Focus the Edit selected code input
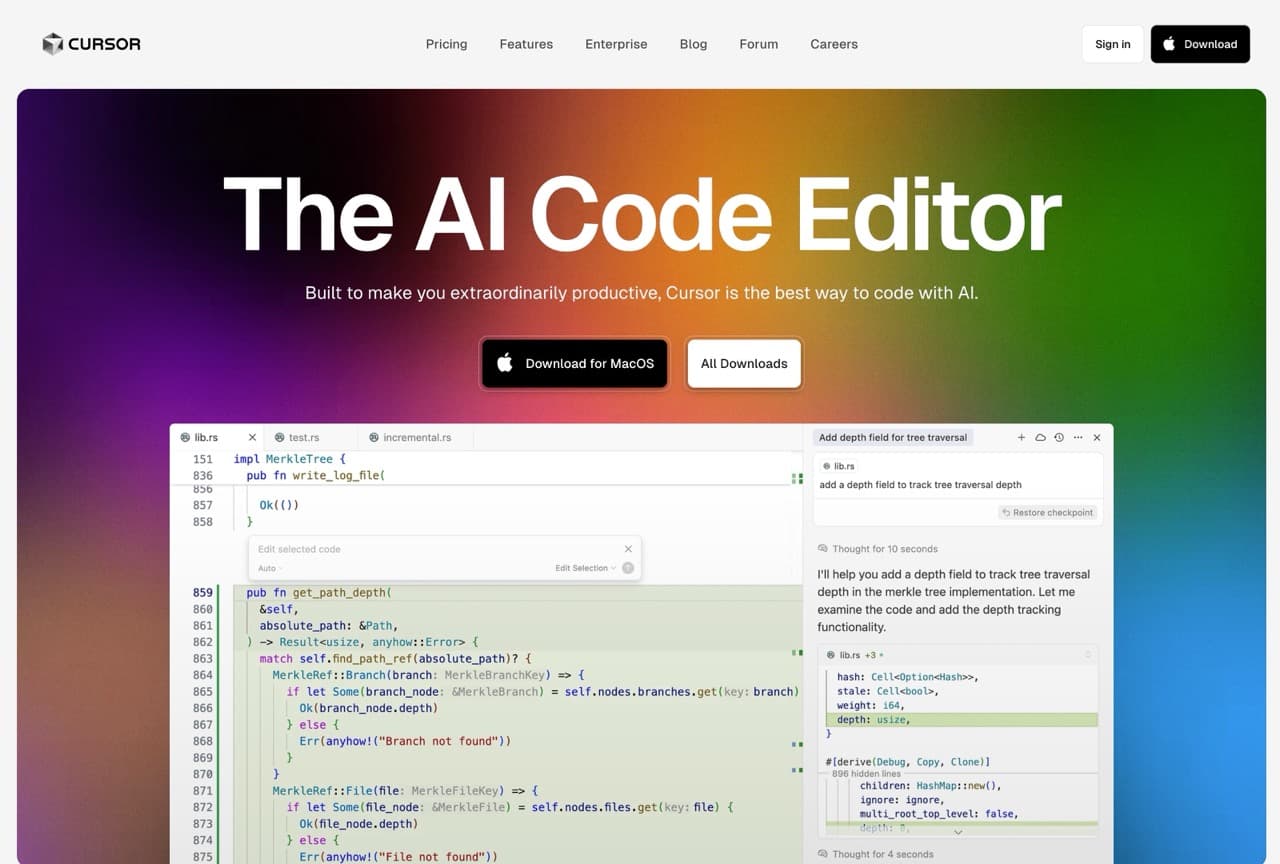This screenshot has width=1280, height=864. click(436, 549)
